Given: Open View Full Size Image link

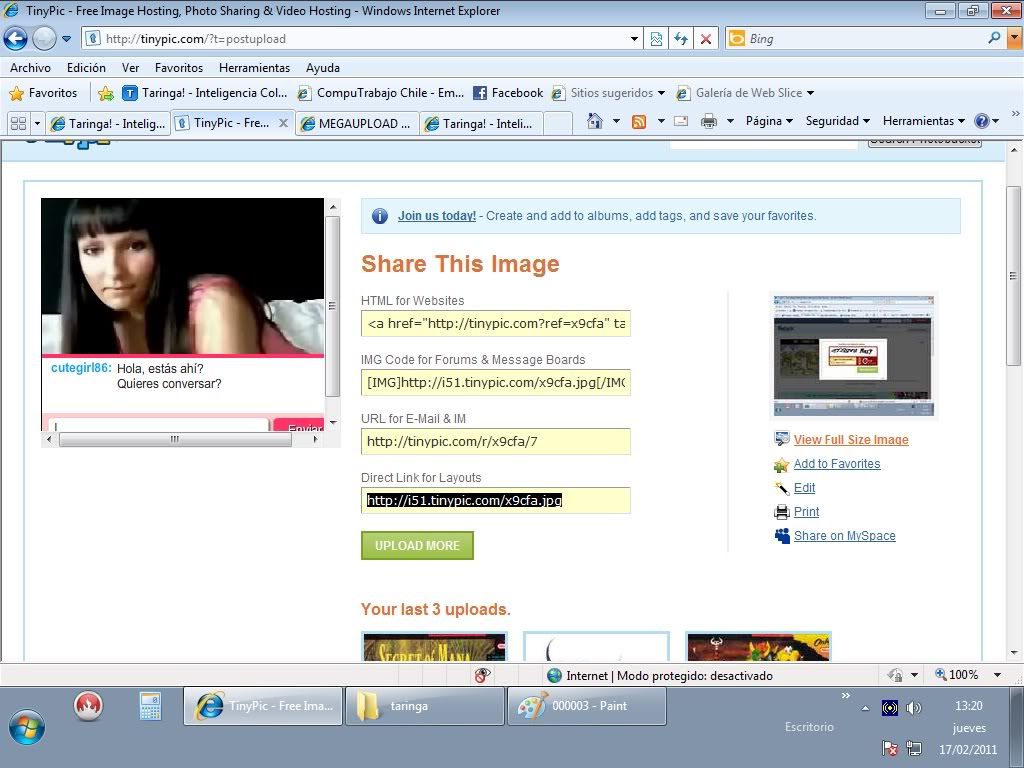Looking at the screenshot, I should click(x=851, y=440).
